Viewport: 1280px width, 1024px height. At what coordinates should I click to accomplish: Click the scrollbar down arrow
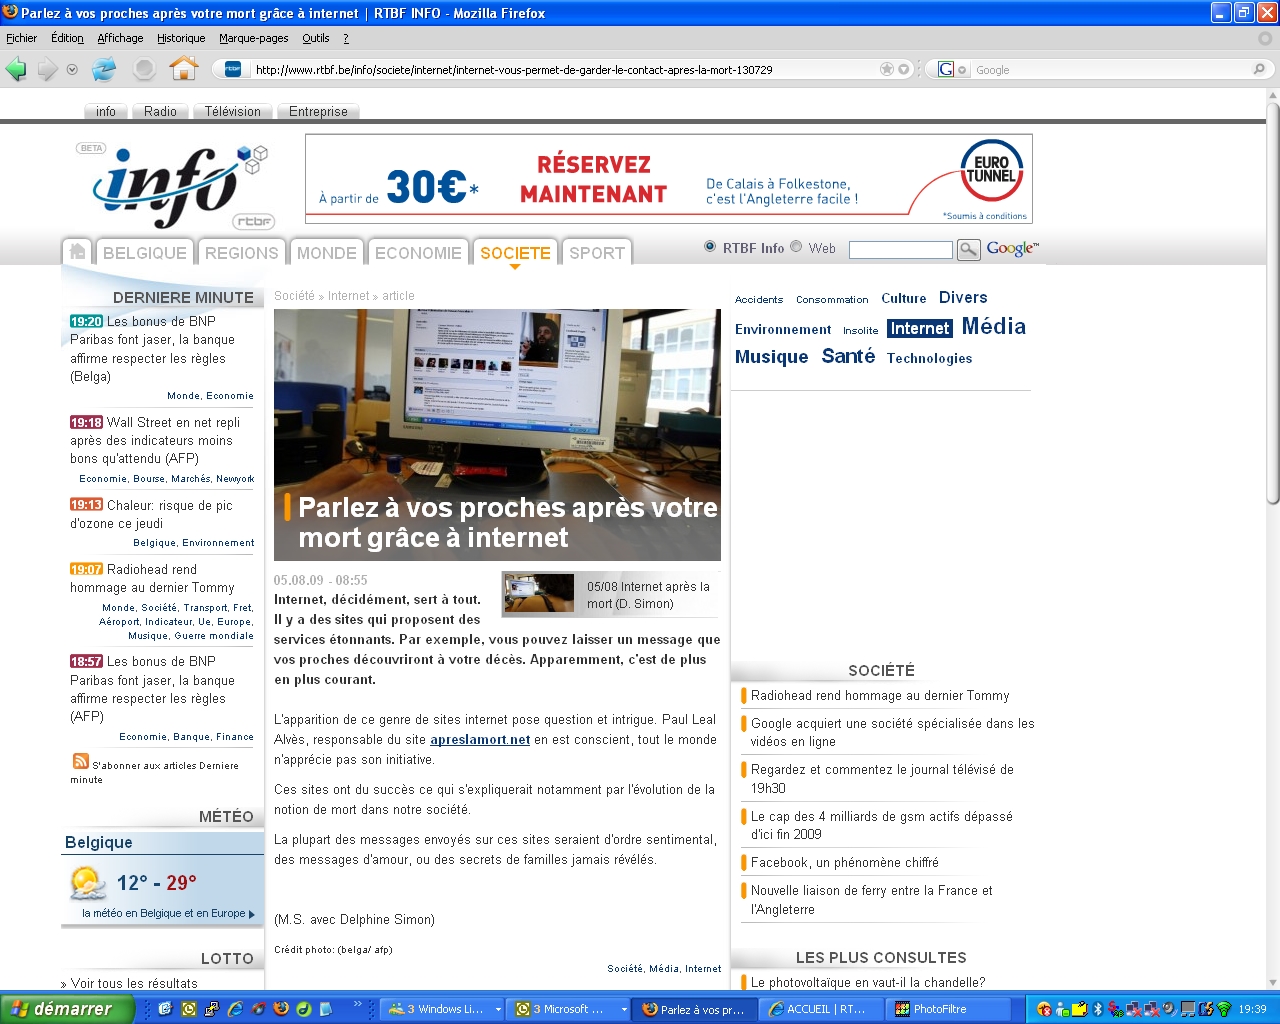pos(1272,983)
